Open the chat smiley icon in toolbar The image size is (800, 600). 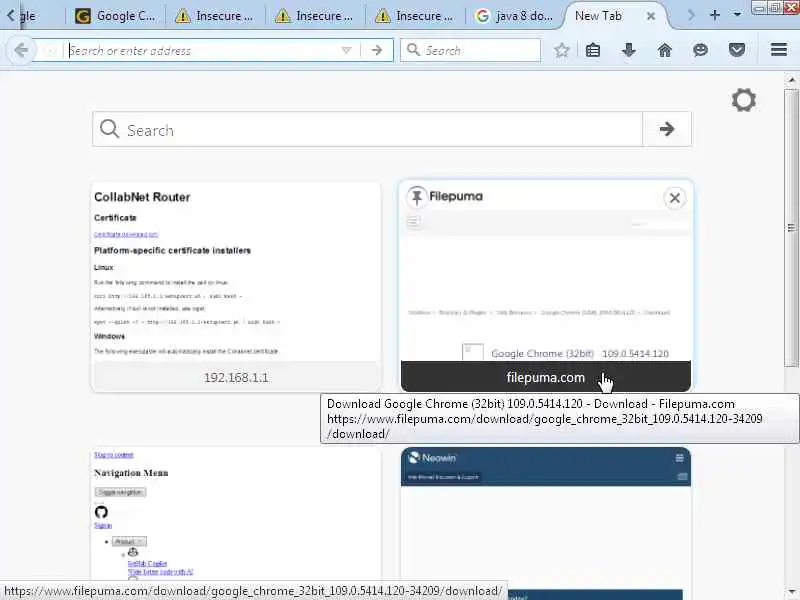(701, 50)
